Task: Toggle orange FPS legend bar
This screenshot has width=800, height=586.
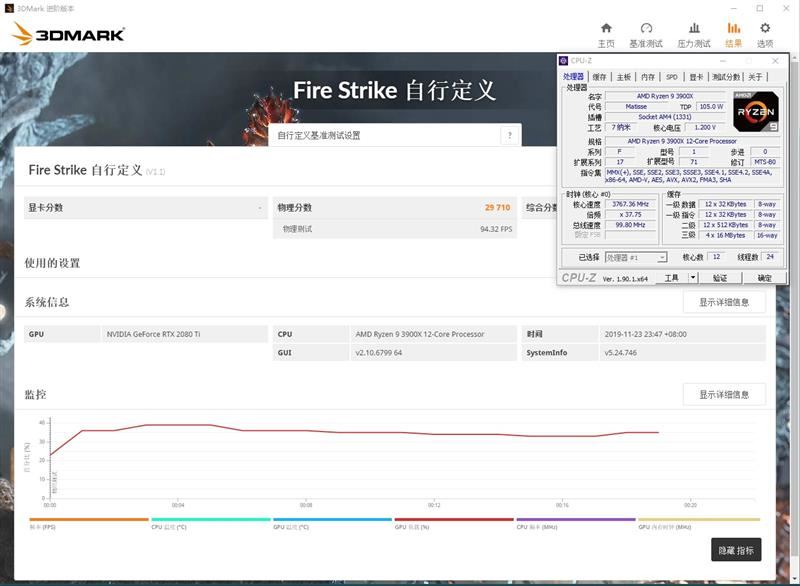Action: coord(89,520)
